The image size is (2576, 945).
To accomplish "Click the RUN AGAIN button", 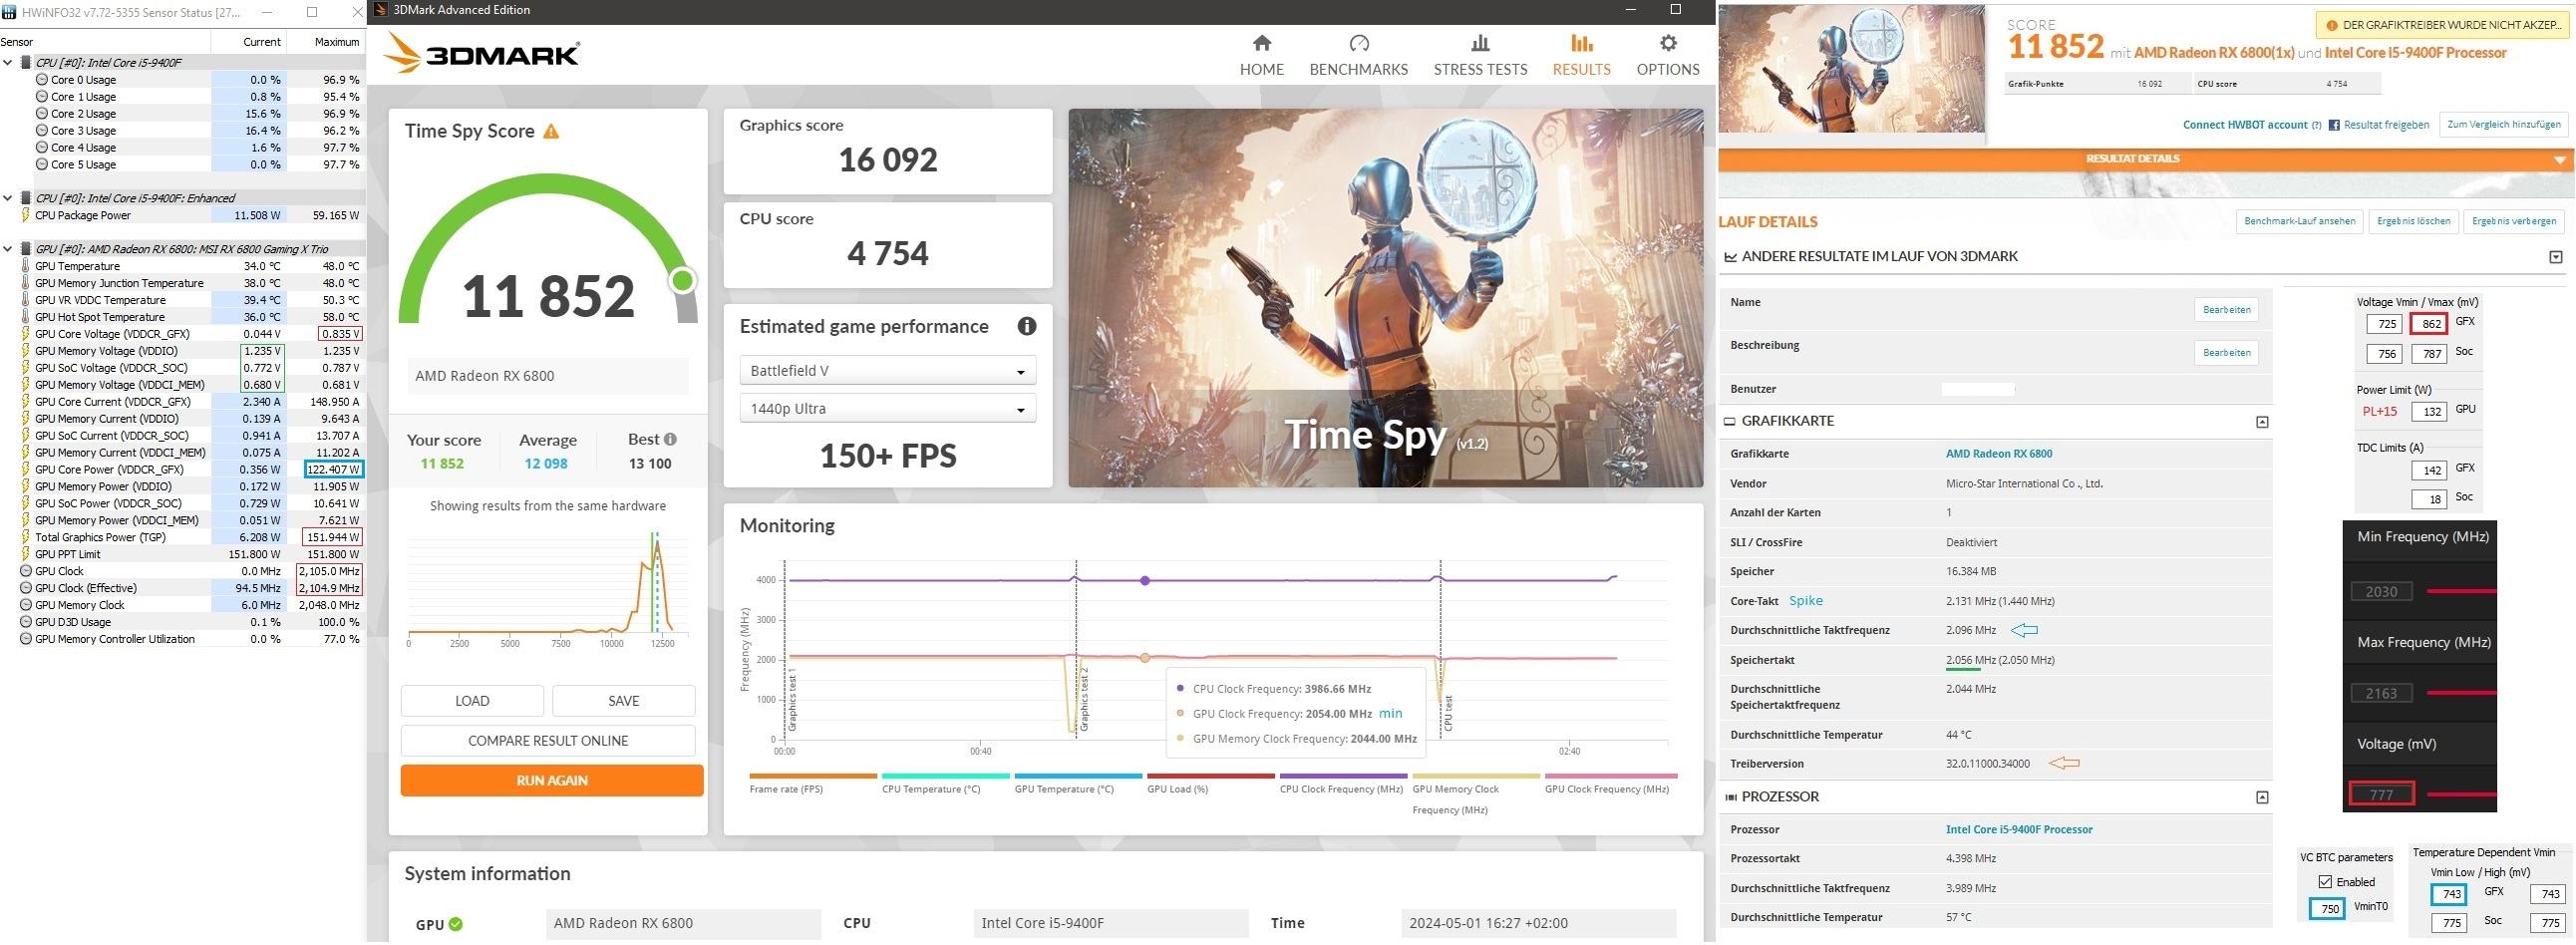I will (552, 781).
